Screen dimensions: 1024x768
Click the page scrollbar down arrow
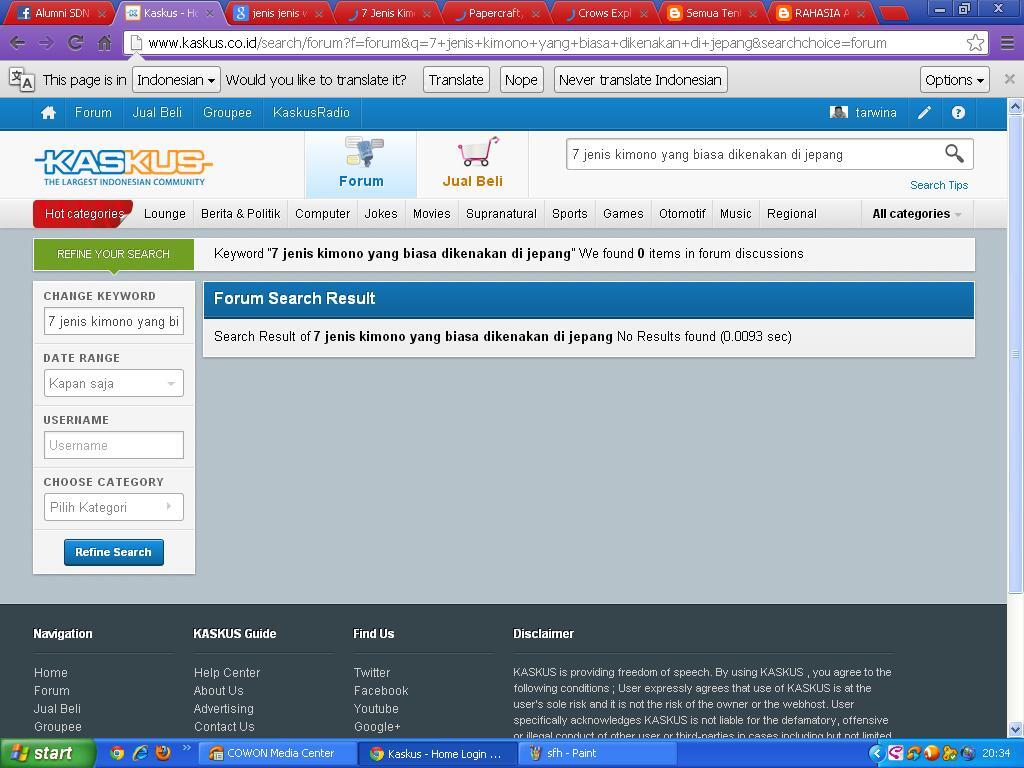point(1016,729)
